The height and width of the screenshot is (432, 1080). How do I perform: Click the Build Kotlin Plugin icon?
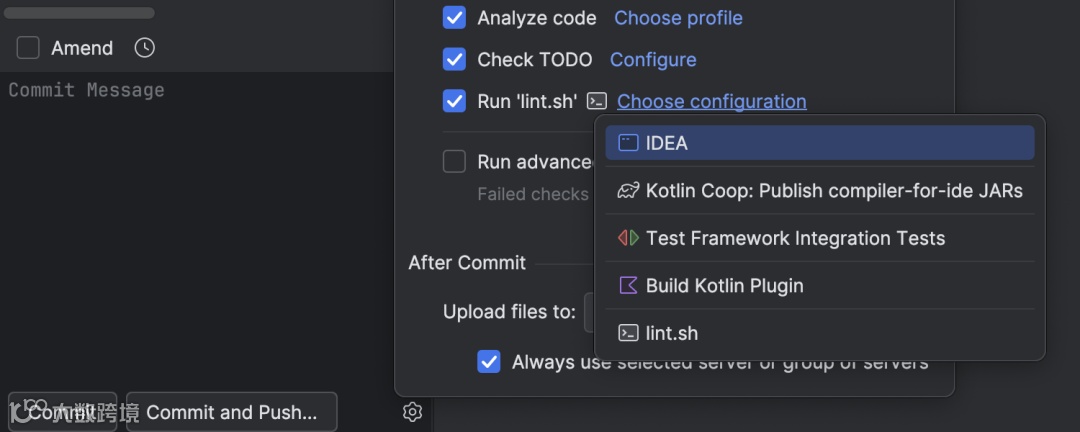[628, 286]
